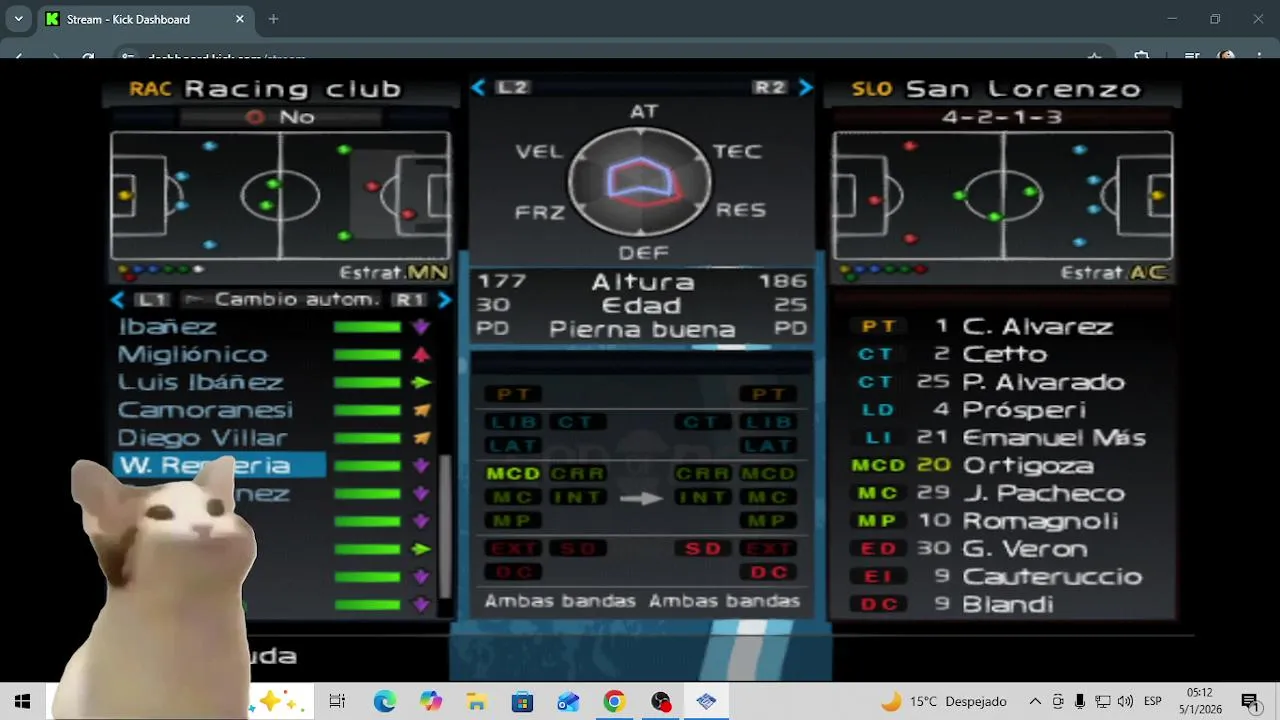Click the stamina bar for W. Renteria

[367, 466]
